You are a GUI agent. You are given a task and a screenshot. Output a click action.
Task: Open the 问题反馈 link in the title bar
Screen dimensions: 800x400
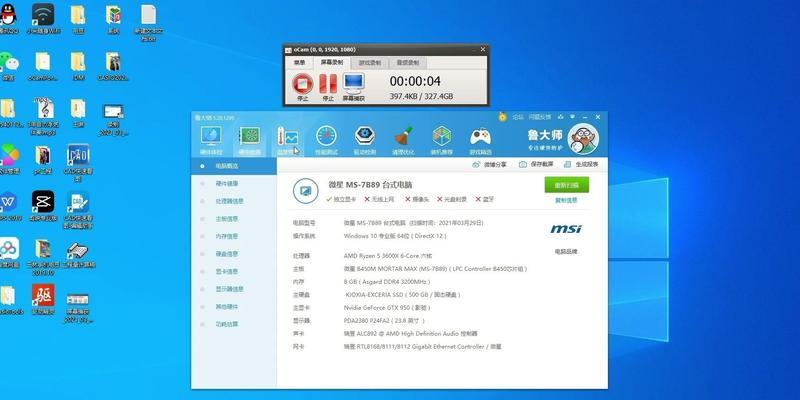click(x=539, y=117)
